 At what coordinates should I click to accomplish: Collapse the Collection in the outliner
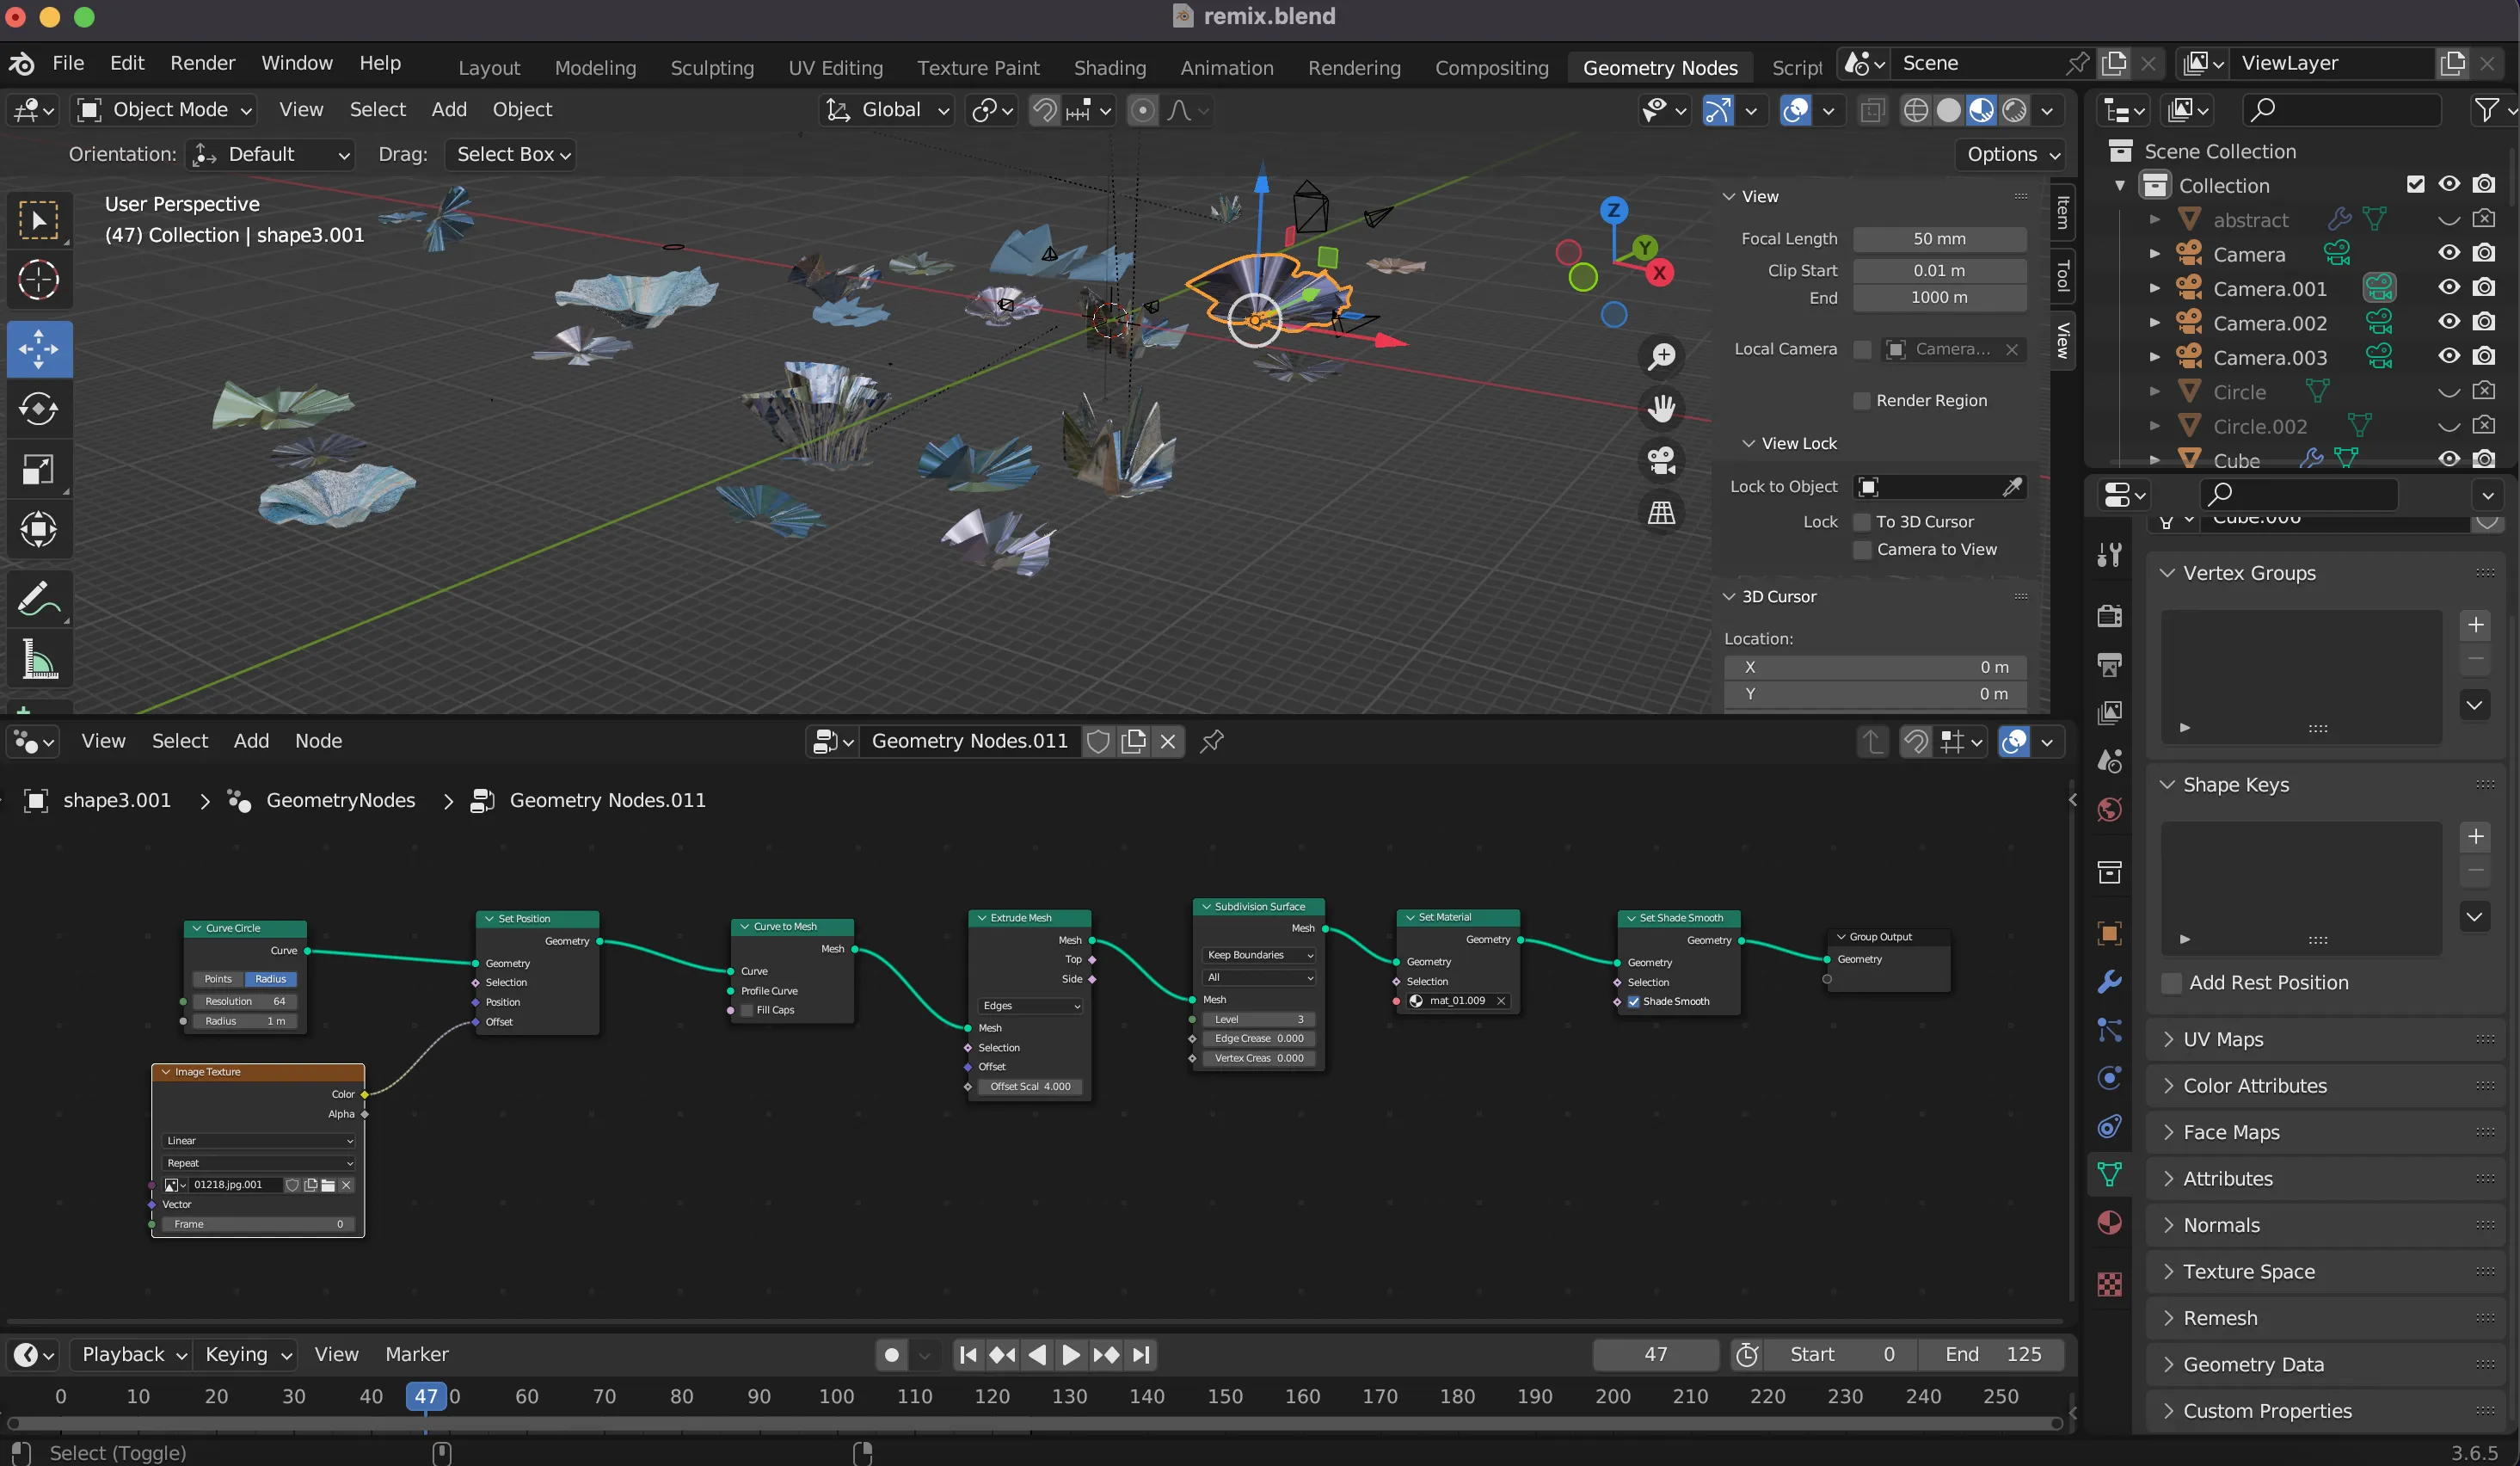click(x=2119, y=185)
